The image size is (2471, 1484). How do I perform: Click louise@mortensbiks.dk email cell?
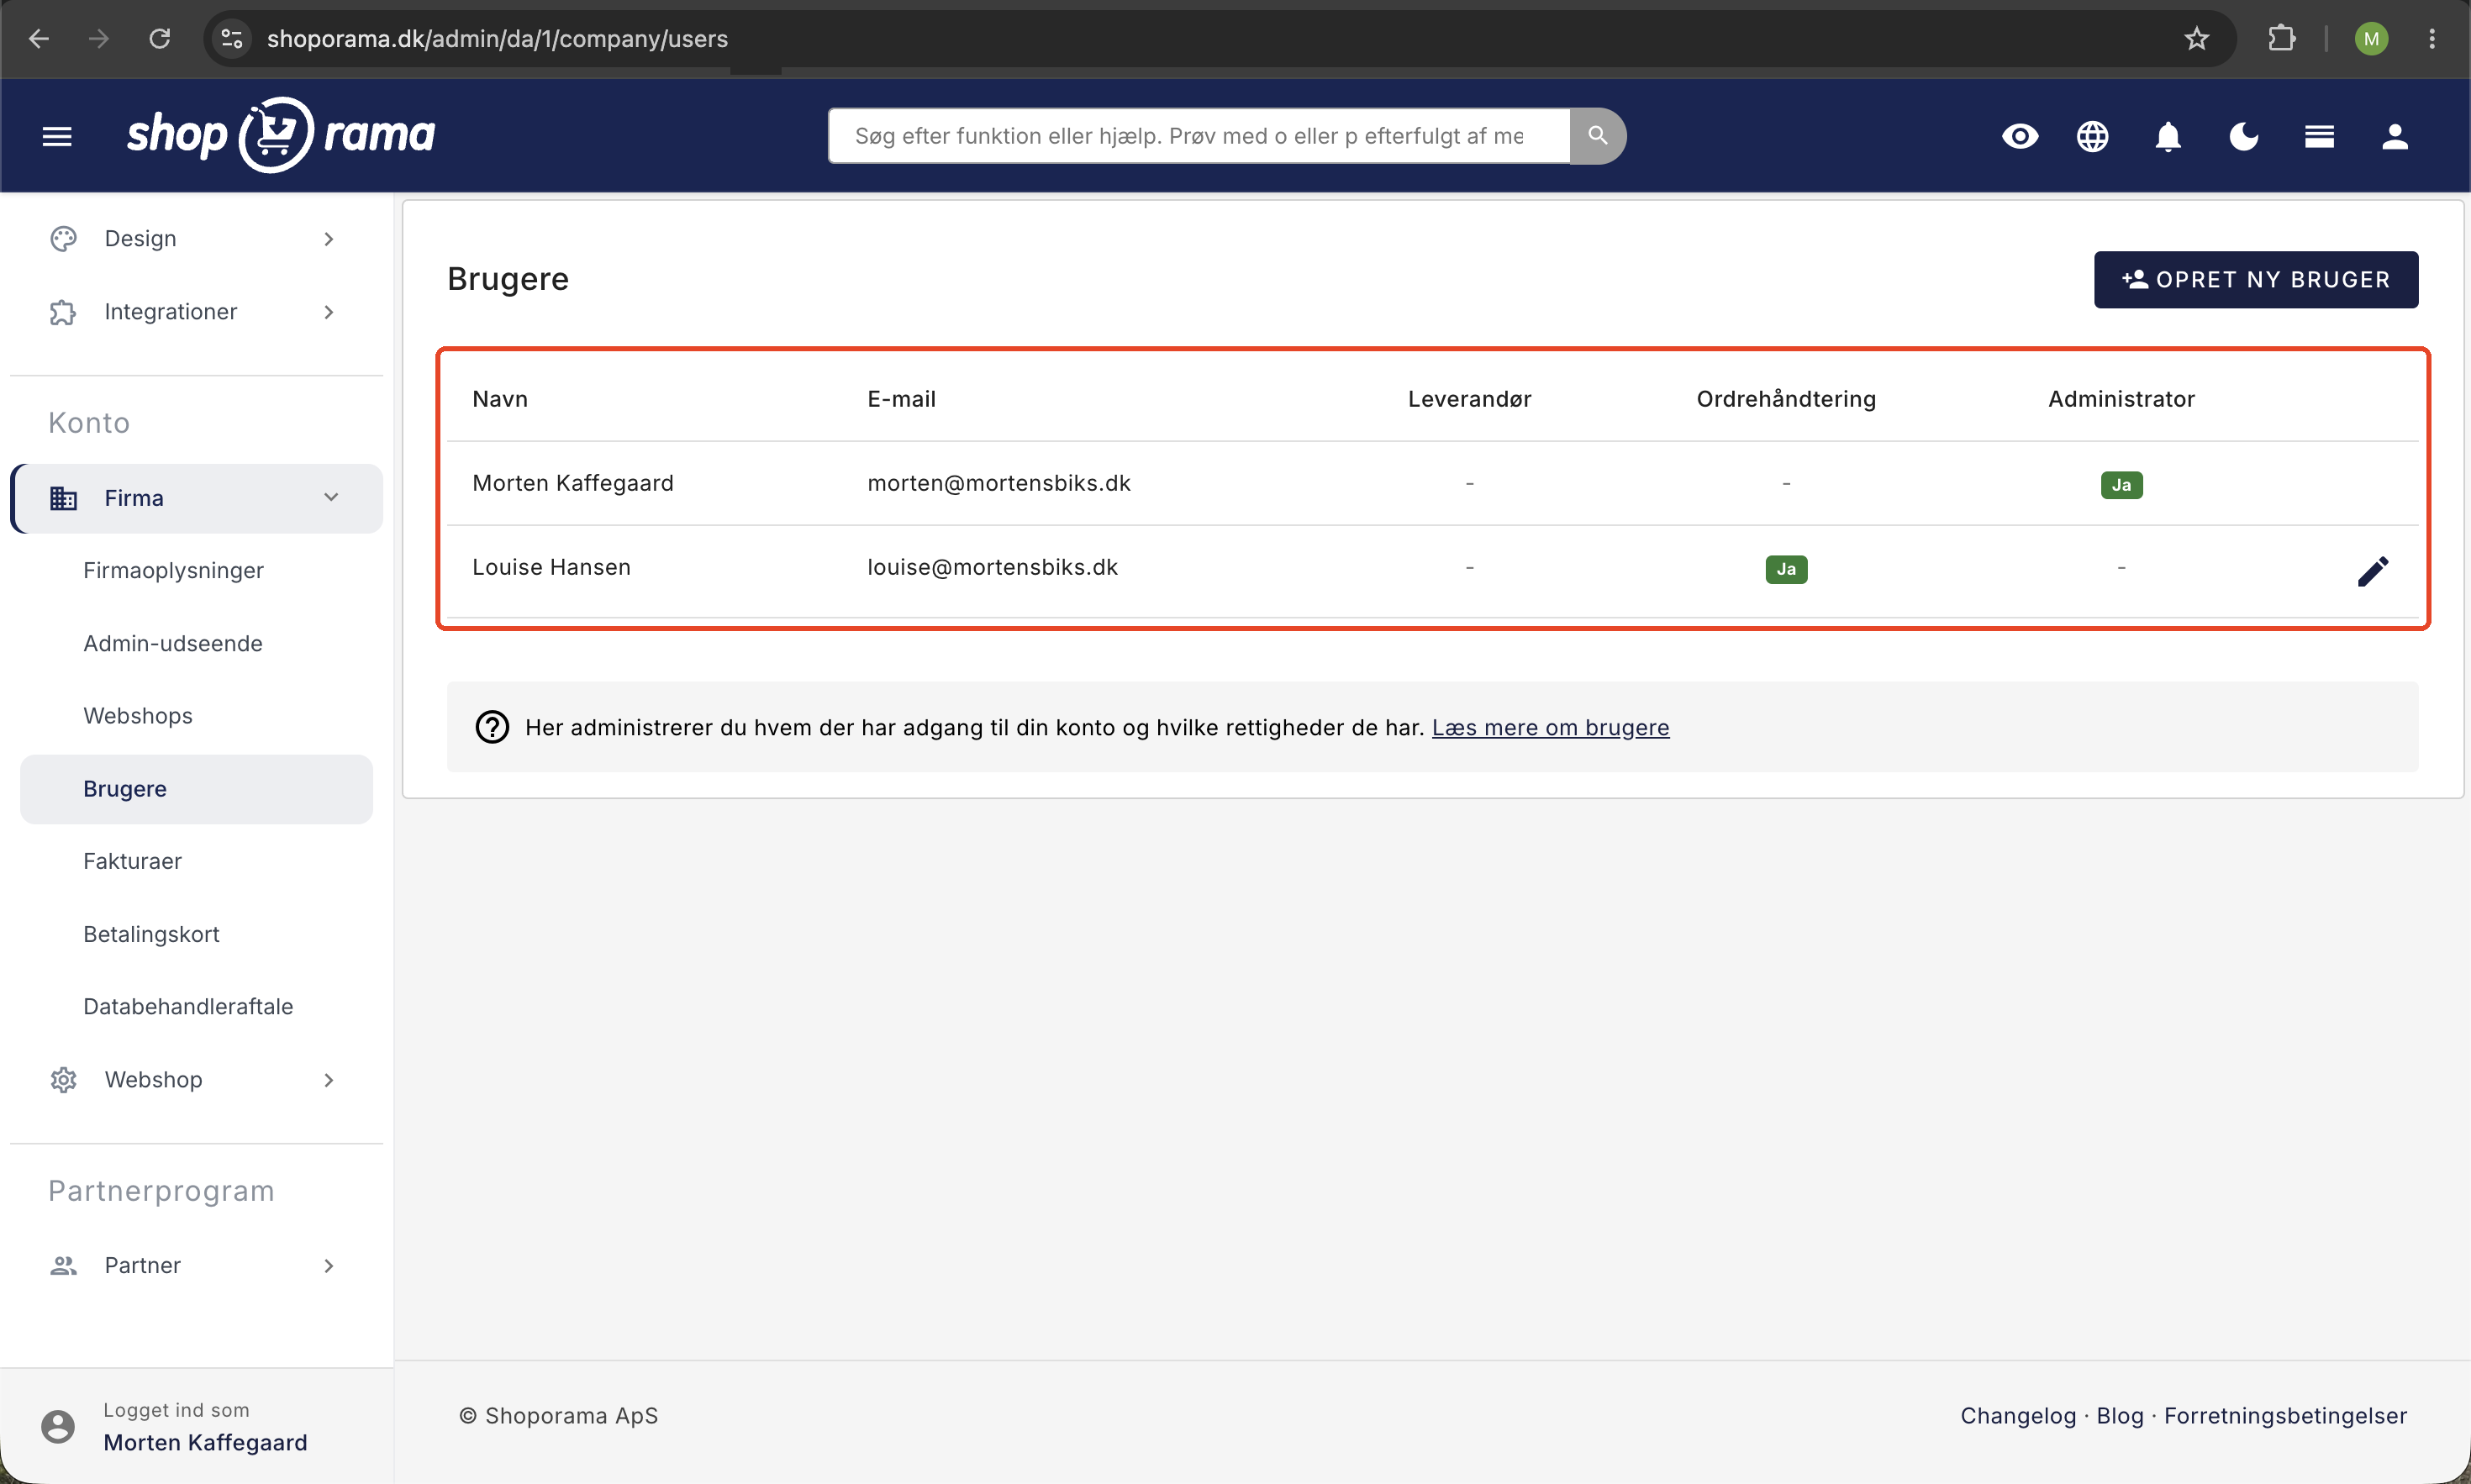pos(992,567)
